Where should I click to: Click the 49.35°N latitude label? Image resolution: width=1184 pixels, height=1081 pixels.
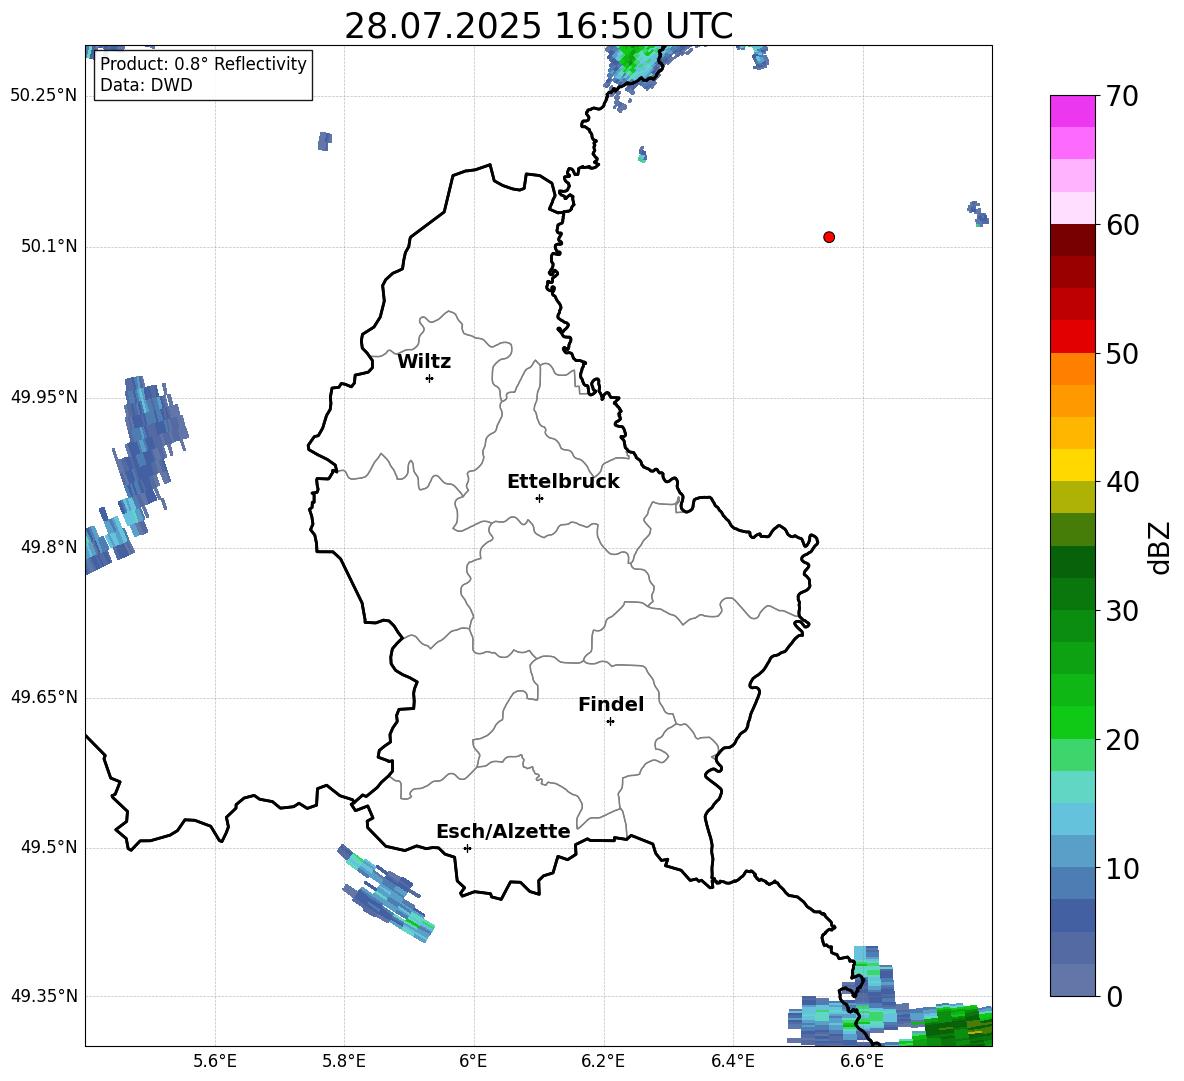click(44, 996)
